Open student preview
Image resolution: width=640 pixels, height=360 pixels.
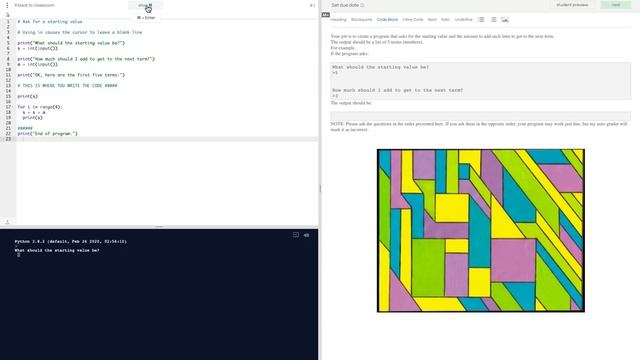click(572, 5)
